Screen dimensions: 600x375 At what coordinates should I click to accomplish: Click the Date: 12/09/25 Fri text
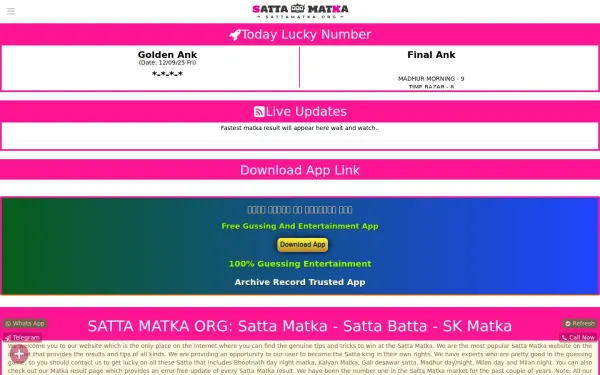[167, 63]
